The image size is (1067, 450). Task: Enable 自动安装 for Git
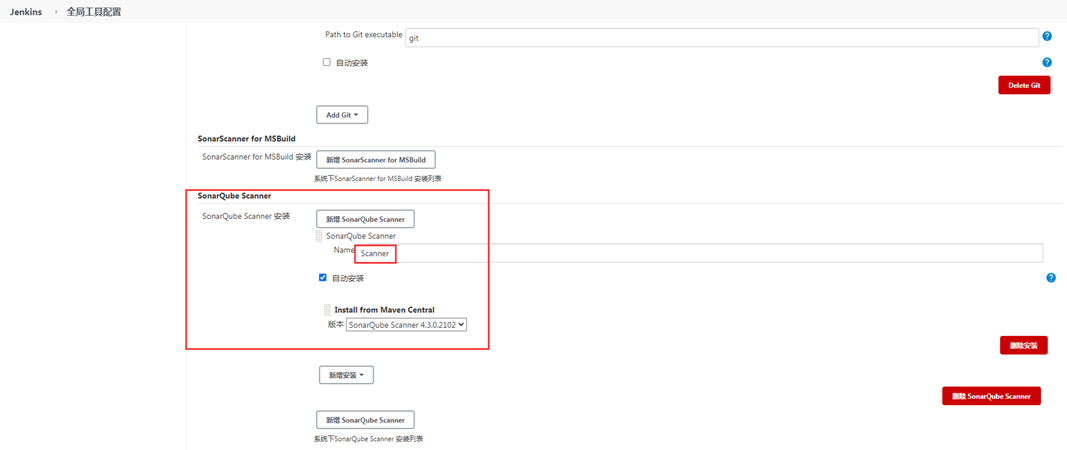click(327, 62)
